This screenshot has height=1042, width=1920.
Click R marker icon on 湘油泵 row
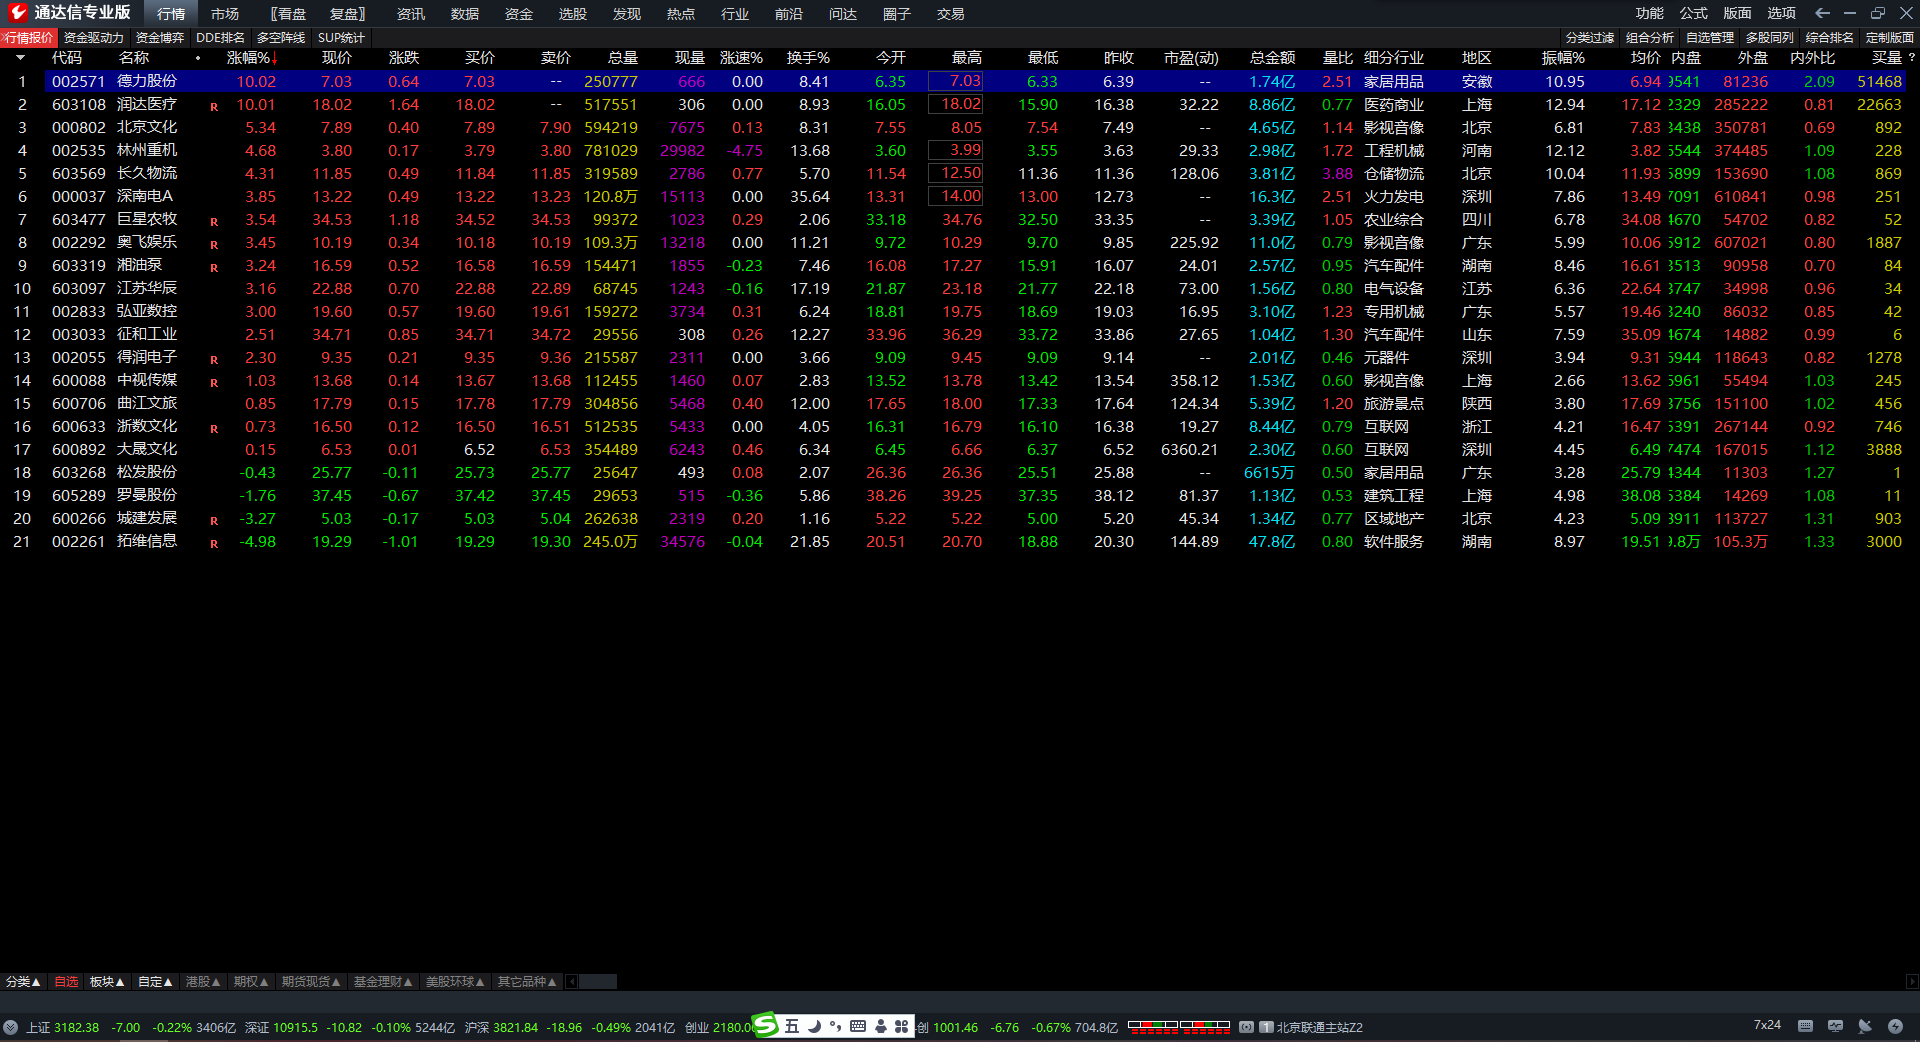point(214,267)
